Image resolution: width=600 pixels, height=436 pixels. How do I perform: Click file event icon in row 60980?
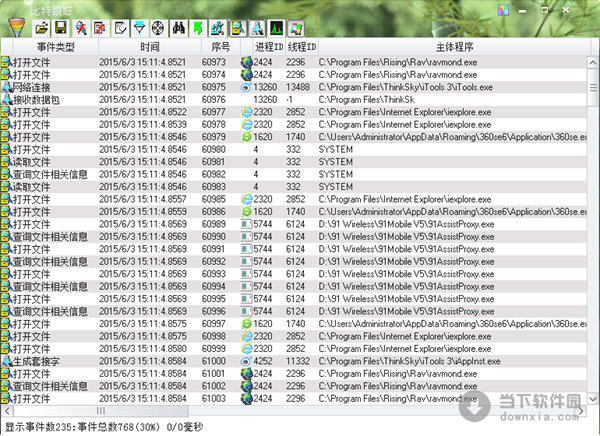(x=7, y=149)
